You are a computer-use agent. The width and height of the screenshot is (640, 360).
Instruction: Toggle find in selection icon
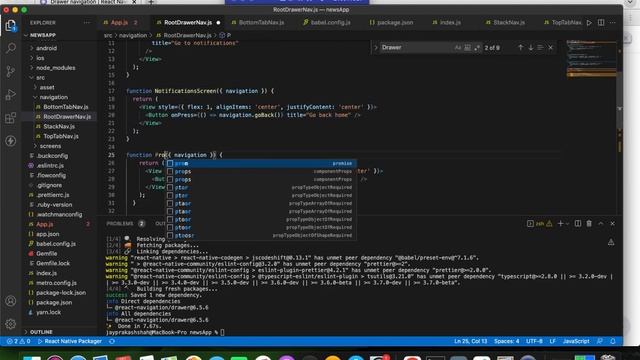(x=540, y=48)
